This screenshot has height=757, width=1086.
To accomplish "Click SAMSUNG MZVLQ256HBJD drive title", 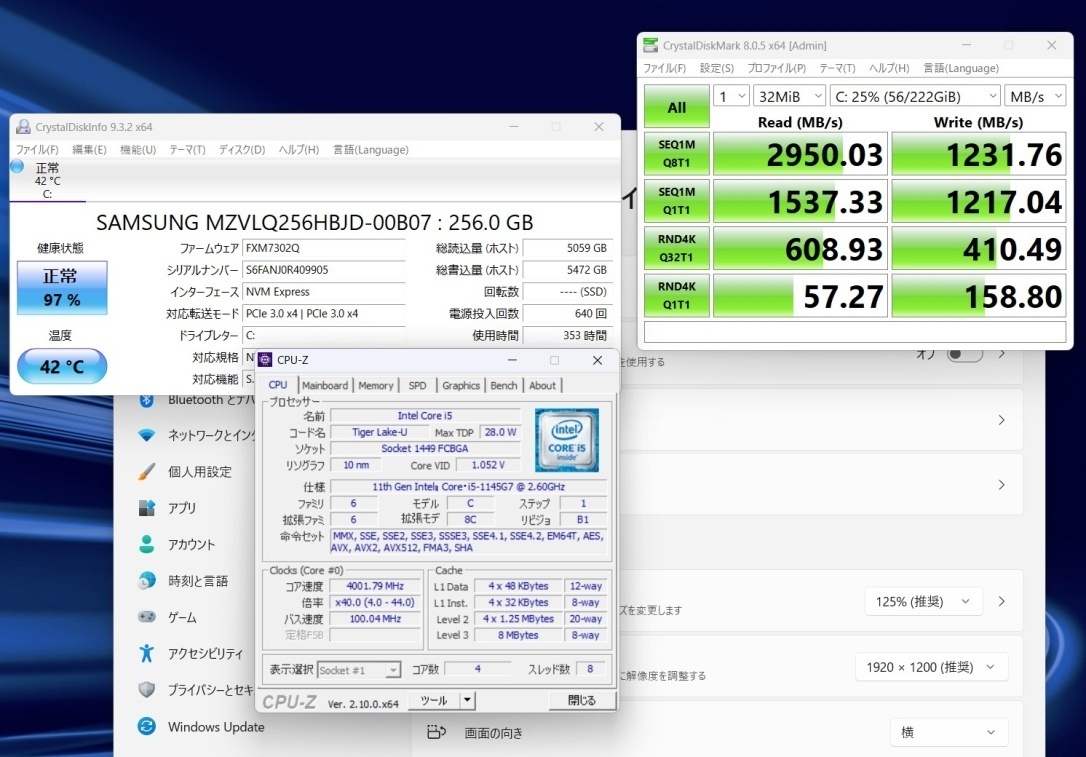I will 314,222.
